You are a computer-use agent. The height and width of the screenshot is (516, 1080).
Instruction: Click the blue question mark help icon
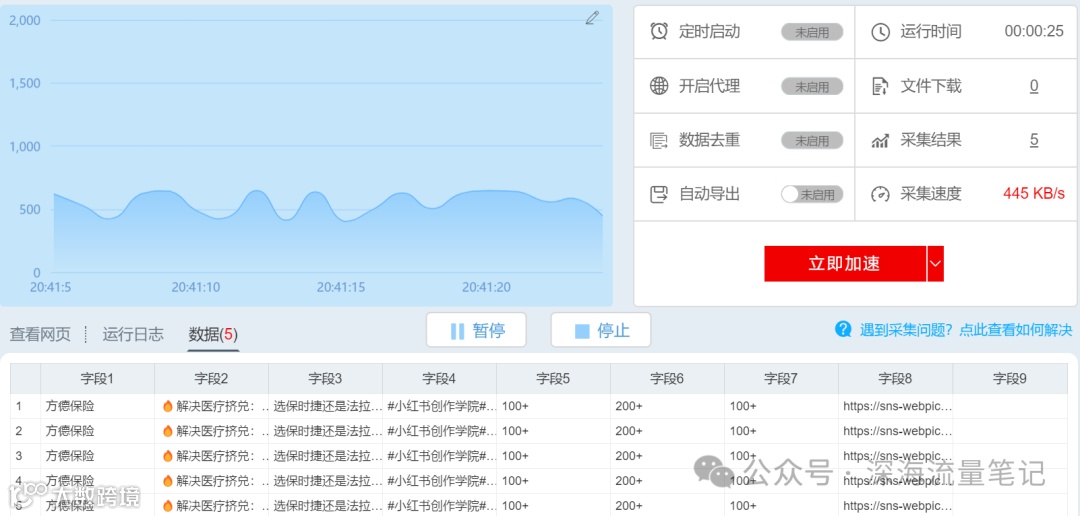tap(843, 329)
